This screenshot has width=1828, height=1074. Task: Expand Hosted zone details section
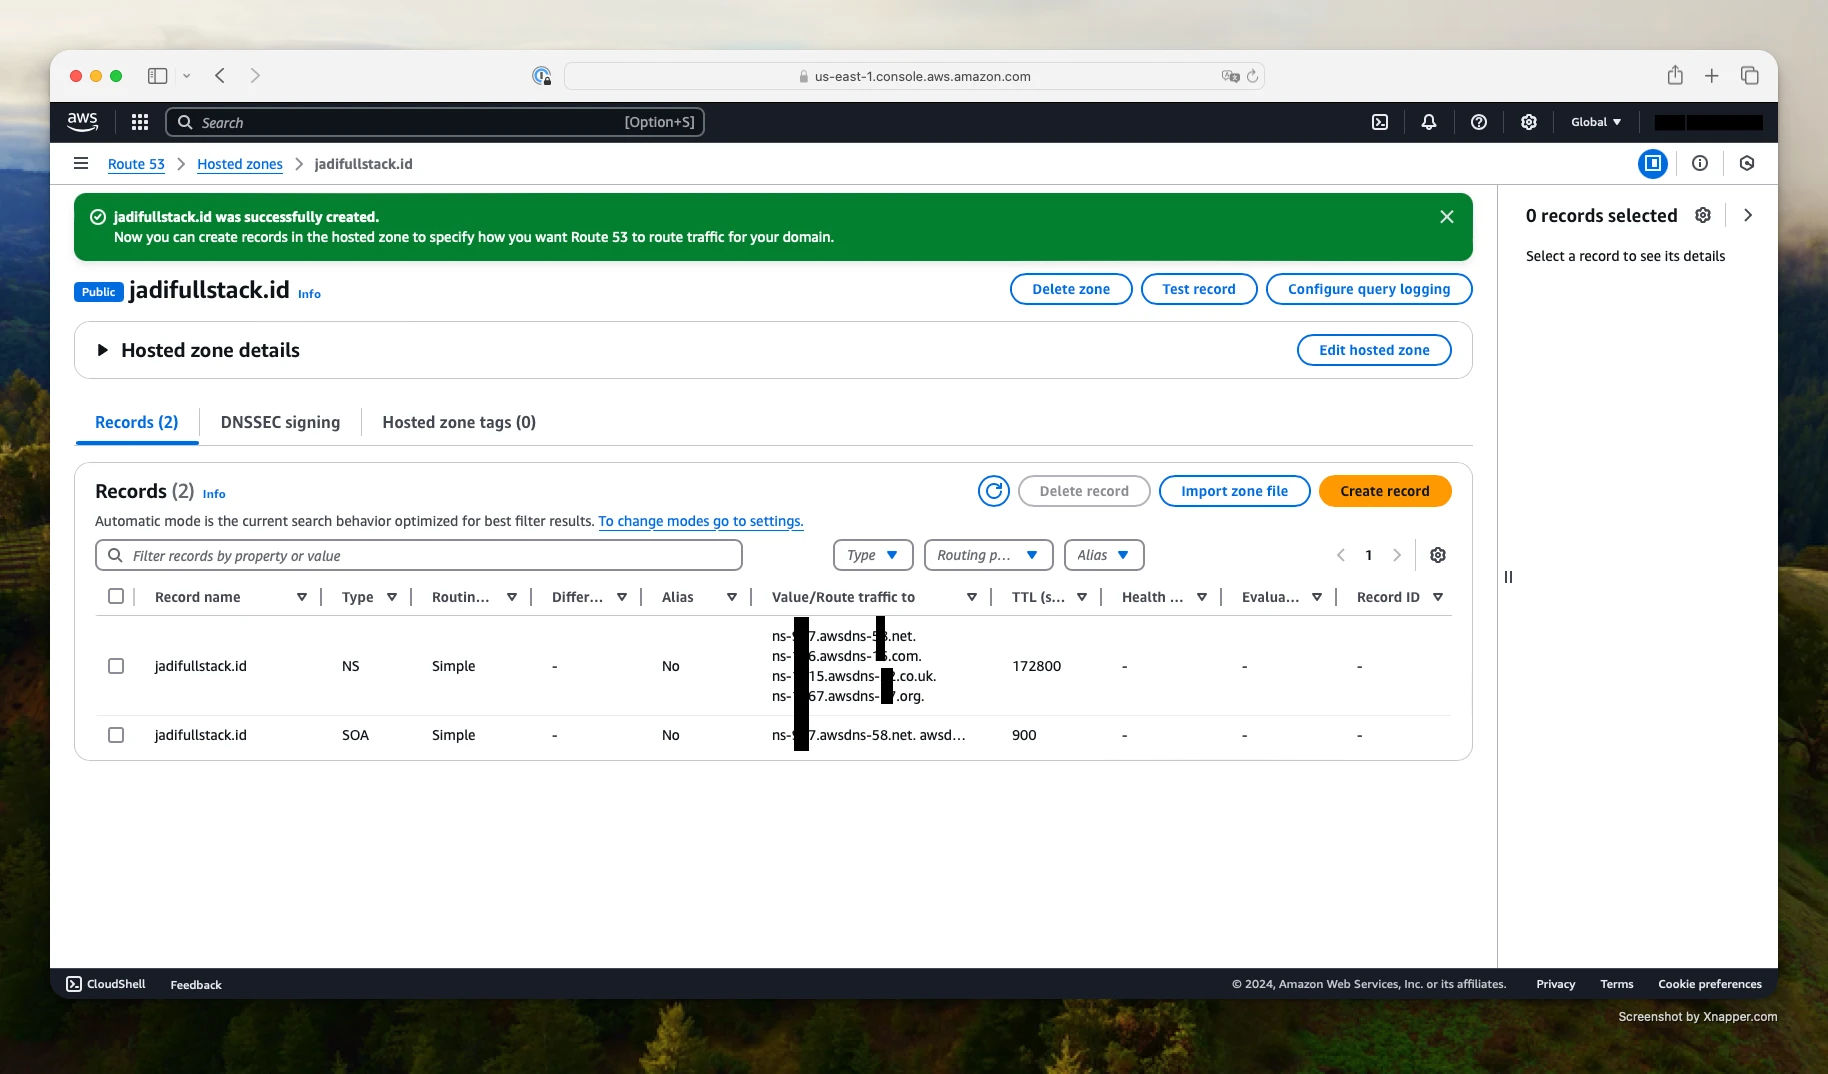click(x=102, y=350)
